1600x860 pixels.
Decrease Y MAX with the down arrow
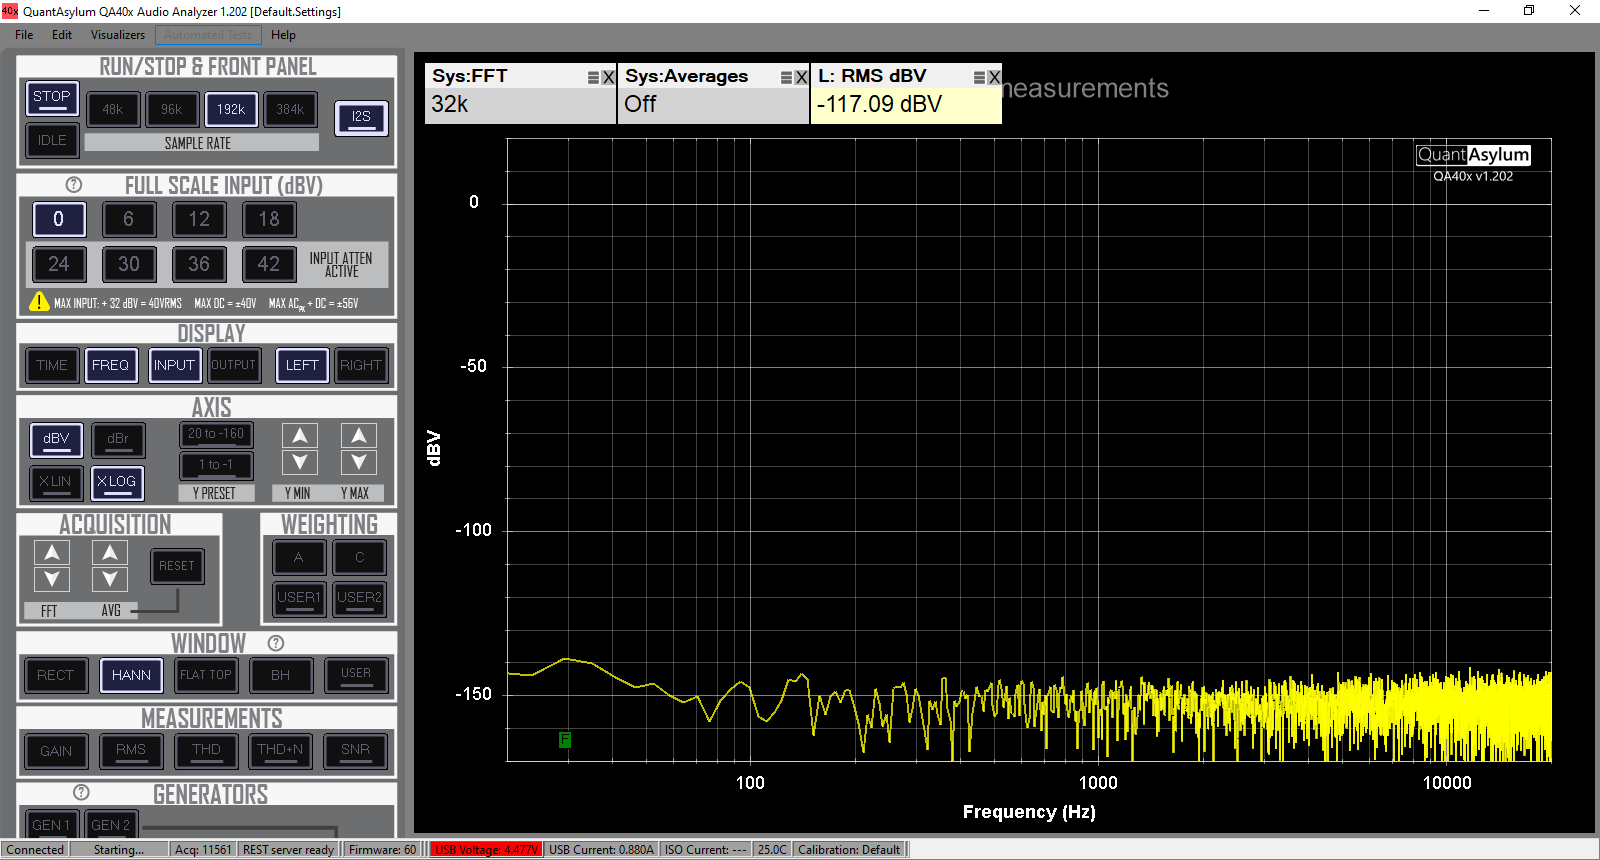tap(359, 462)
